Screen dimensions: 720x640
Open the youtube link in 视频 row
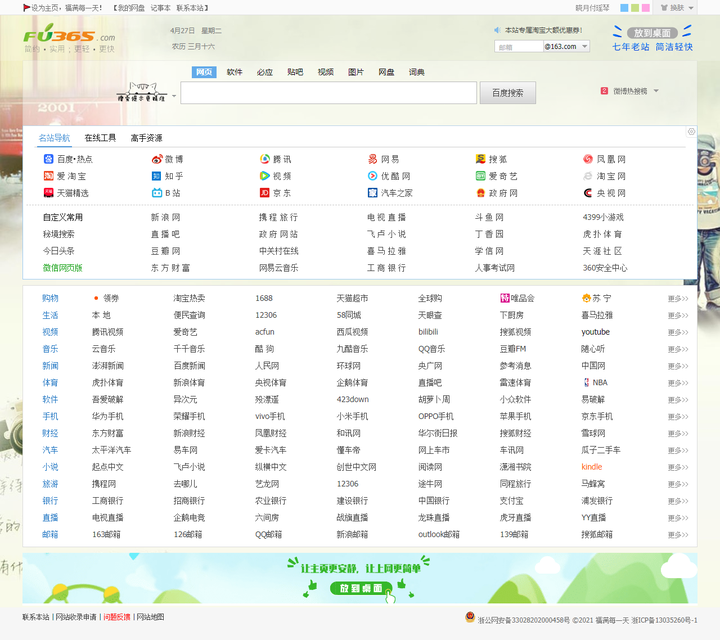596,332
